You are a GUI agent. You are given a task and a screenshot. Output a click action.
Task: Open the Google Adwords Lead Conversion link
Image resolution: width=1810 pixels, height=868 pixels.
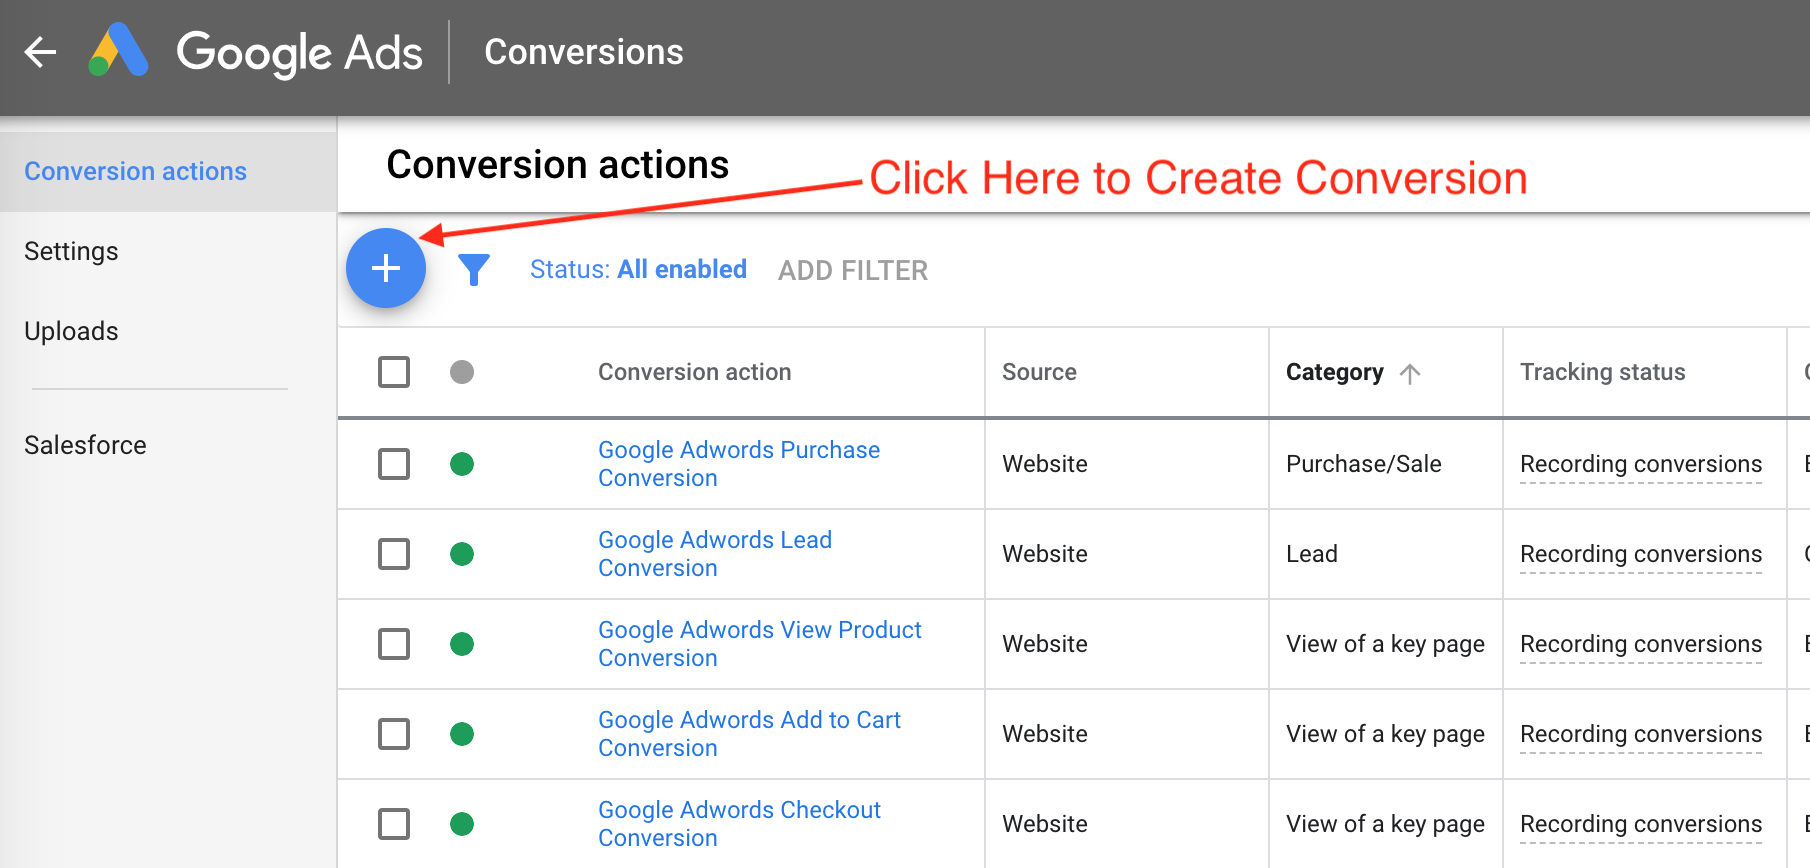click(x=715, y=554)
